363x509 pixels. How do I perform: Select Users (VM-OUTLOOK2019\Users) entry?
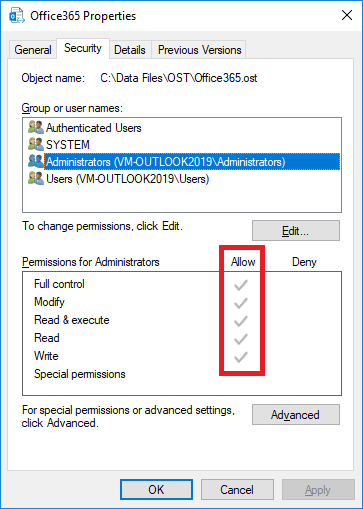tap(127, 179)
